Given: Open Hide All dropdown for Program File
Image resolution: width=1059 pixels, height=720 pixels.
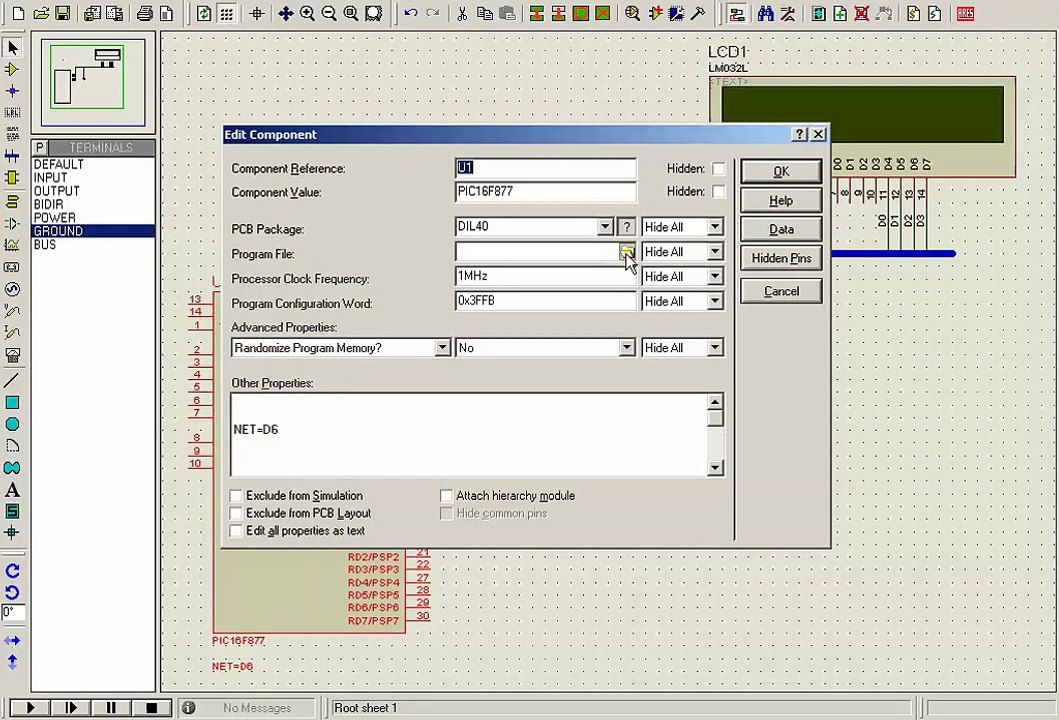Looking at the screenshot, I should [x=715, y=252].
